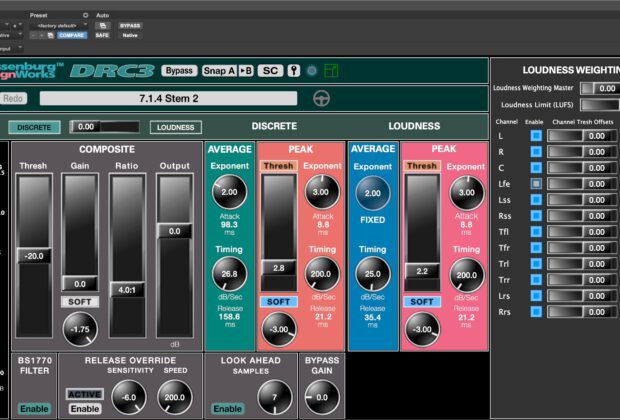Click the Composite Ratio fader at 4.0:1
This screenshot has width=620, height=420.
[x=127, y=290]
